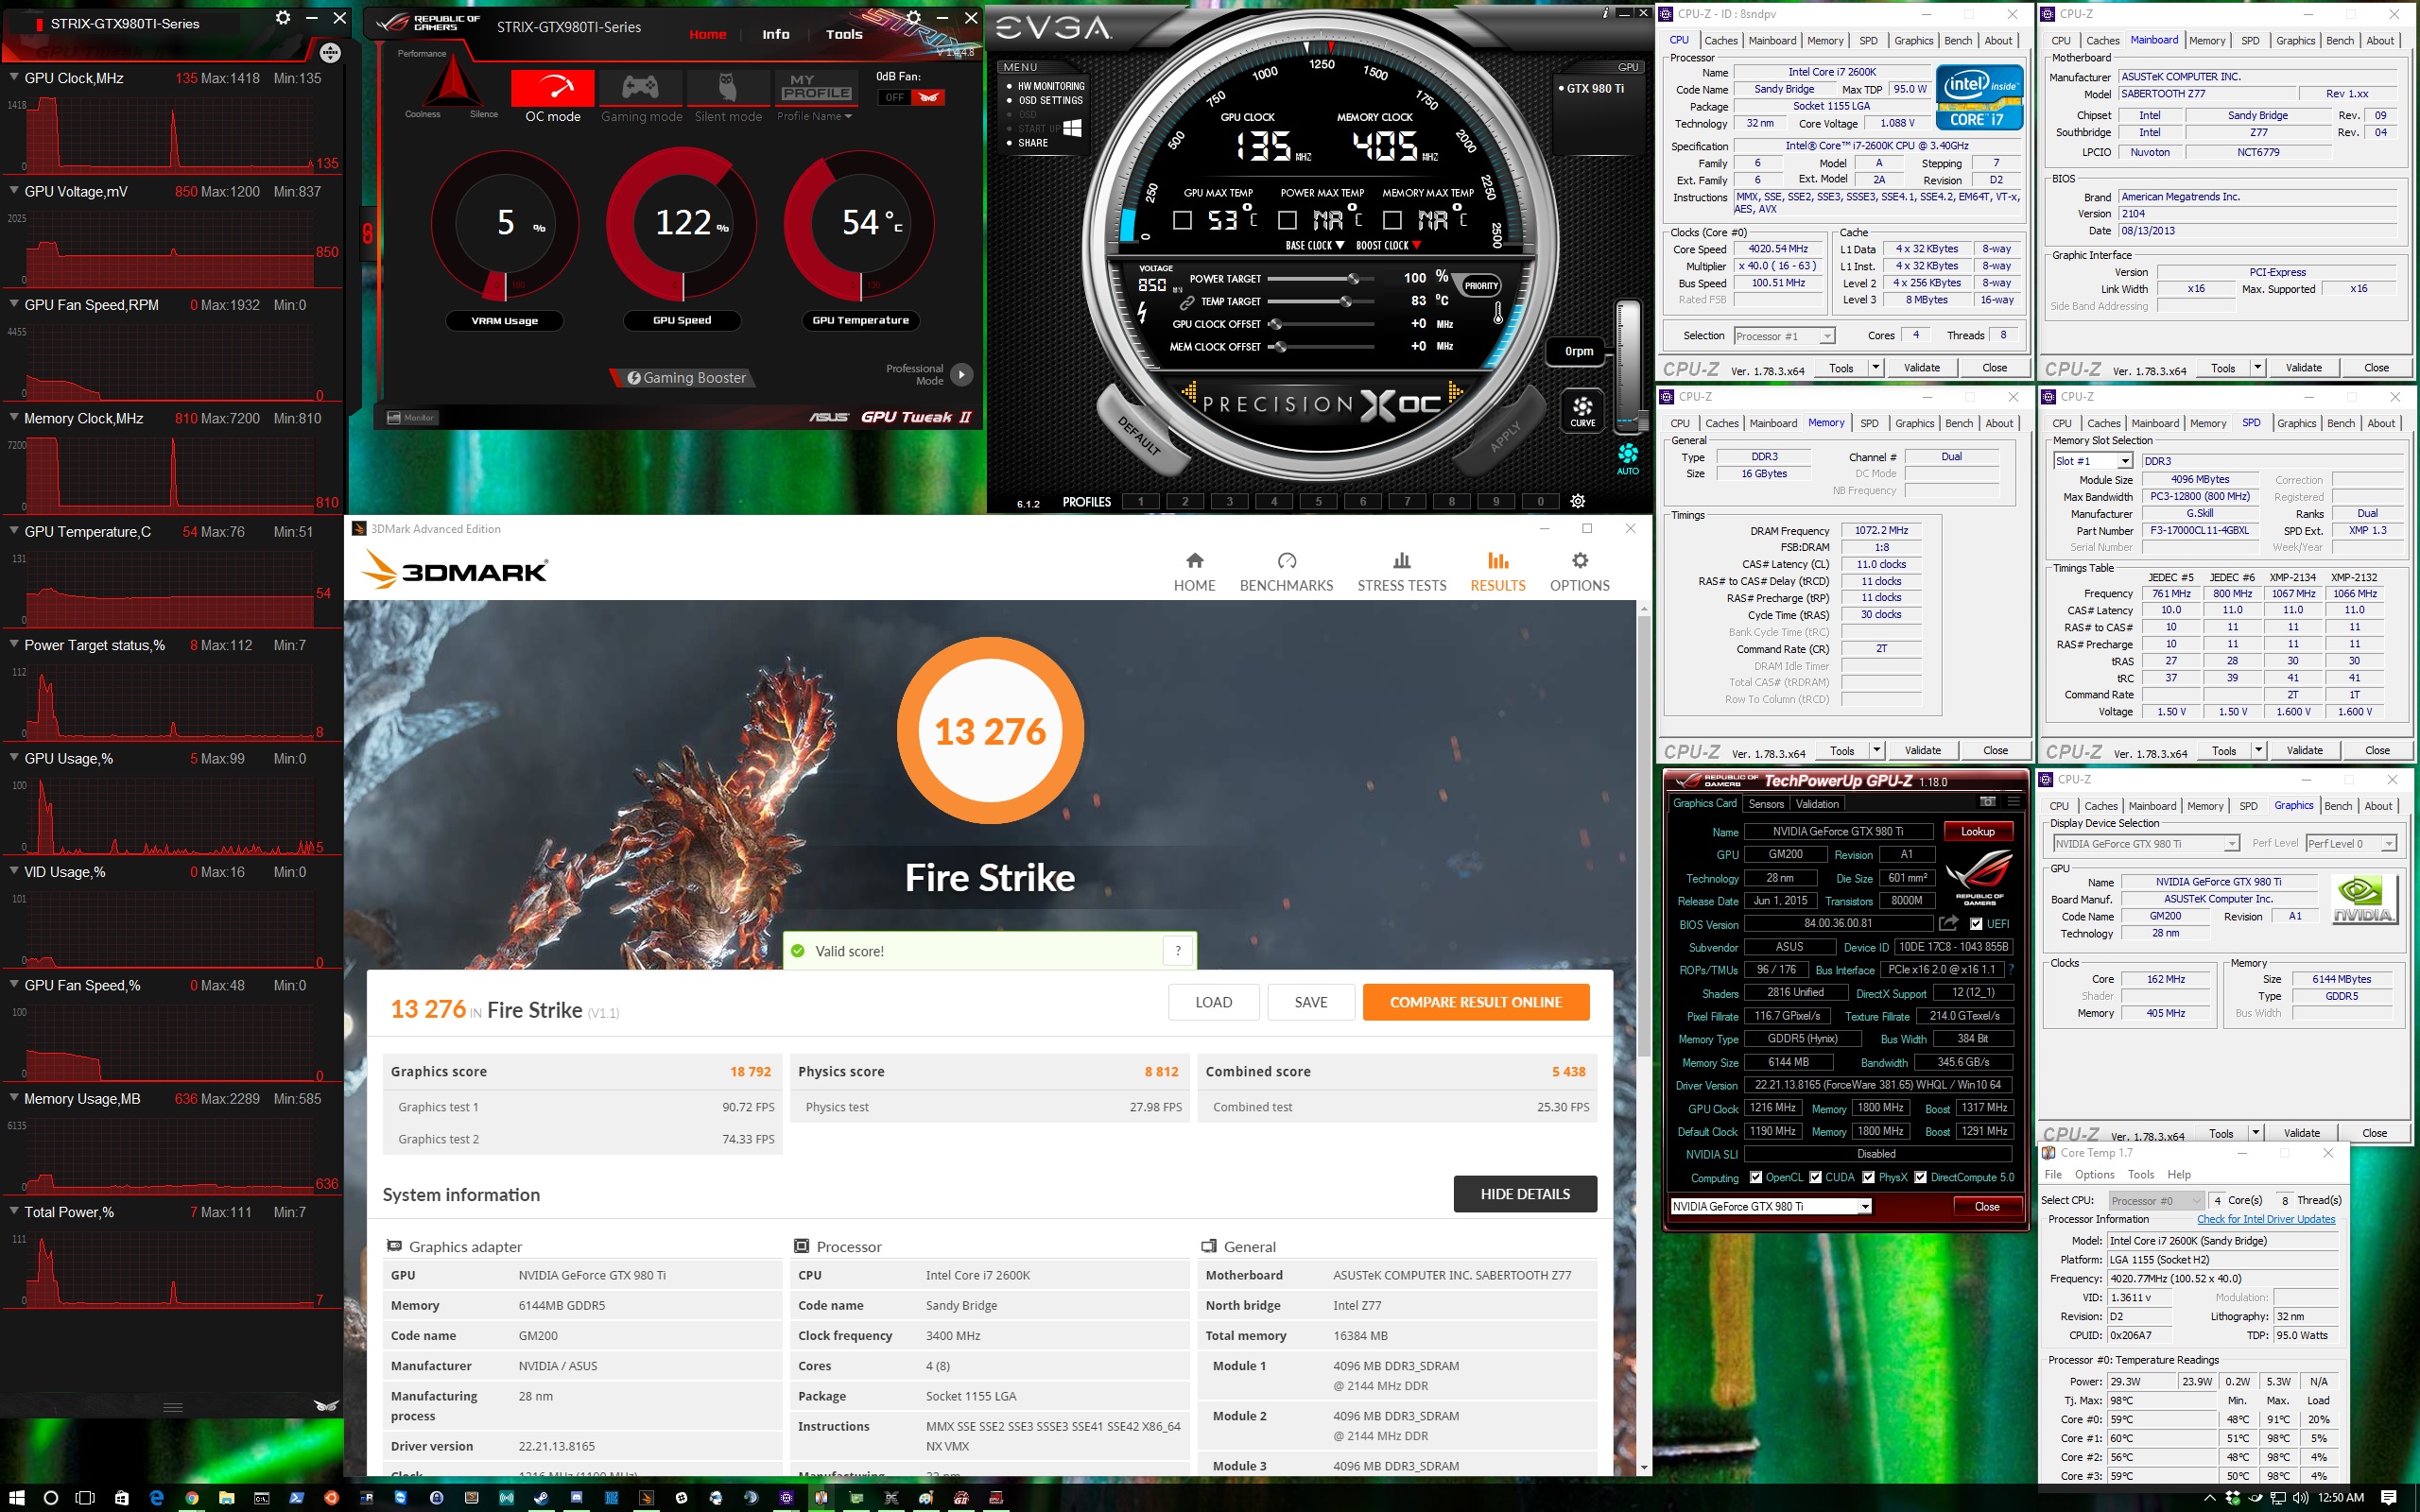The height and width of the screenshot is (1512, 2420).
Task: Open GPU Tweak II home window settings gear
Action: [913, 18]
